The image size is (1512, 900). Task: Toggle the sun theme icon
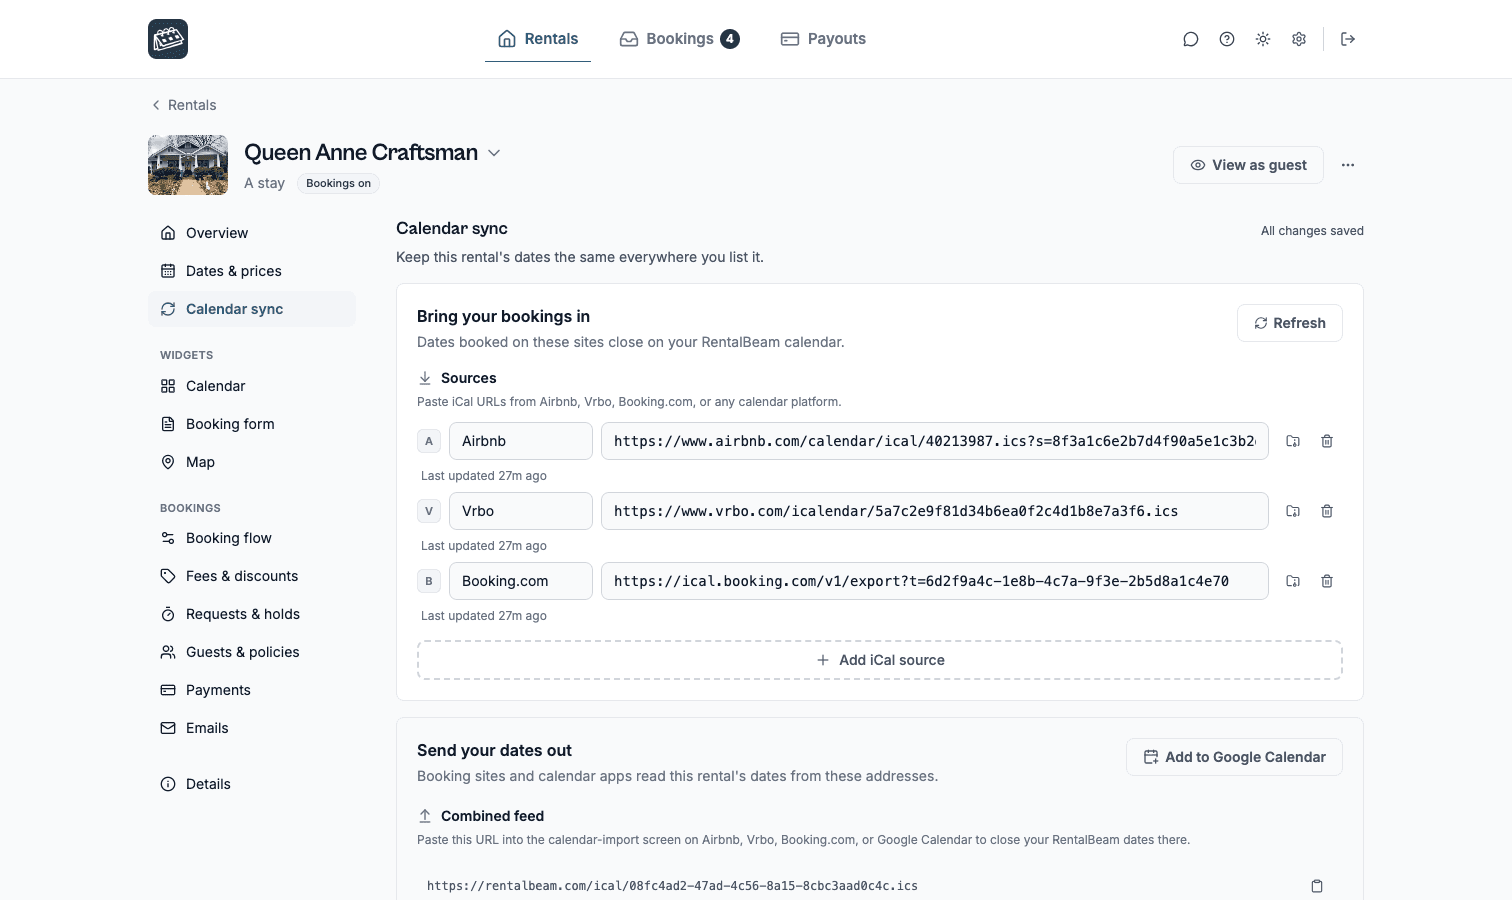[x=1263, y=39]
